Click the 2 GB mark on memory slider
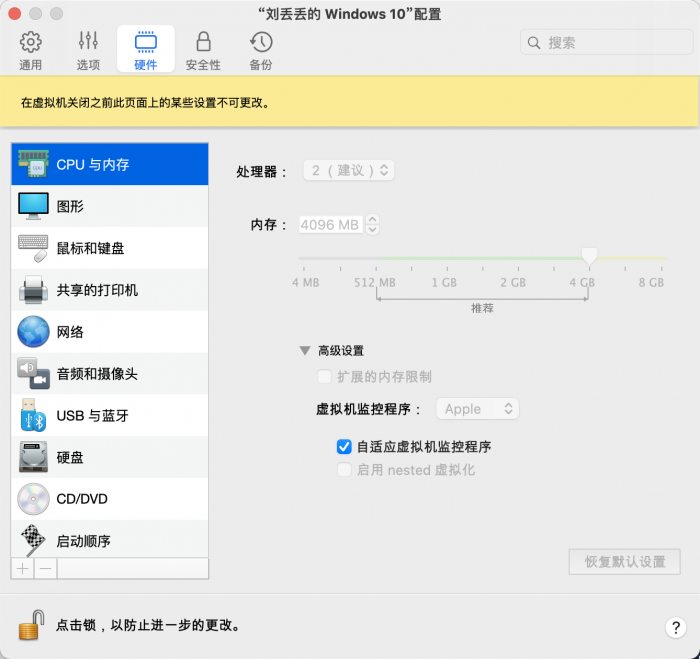 click(x=513, y=282)
